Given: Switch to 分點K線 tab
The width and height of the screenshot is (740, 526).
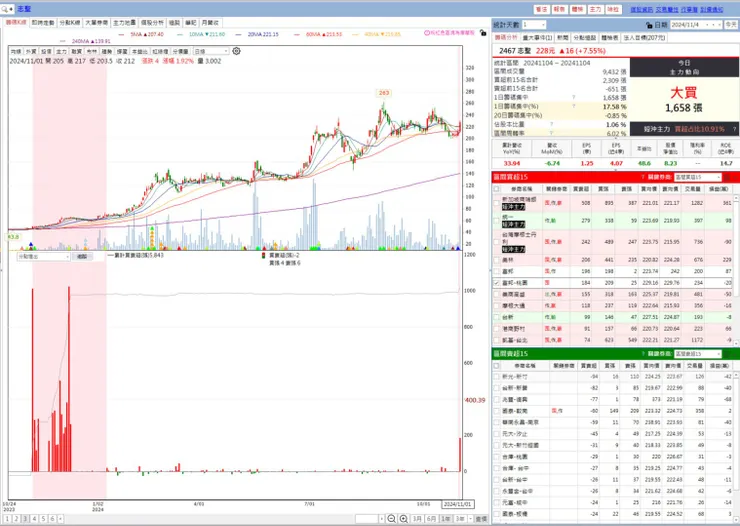Looking at the screenshot, I should pyautogui.click(x=69, y=23).
